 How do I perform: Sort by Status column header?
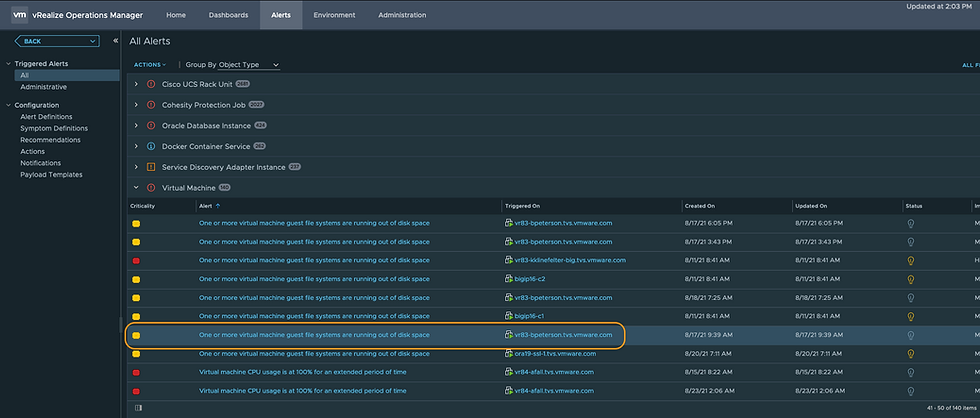tap(914, 206)
